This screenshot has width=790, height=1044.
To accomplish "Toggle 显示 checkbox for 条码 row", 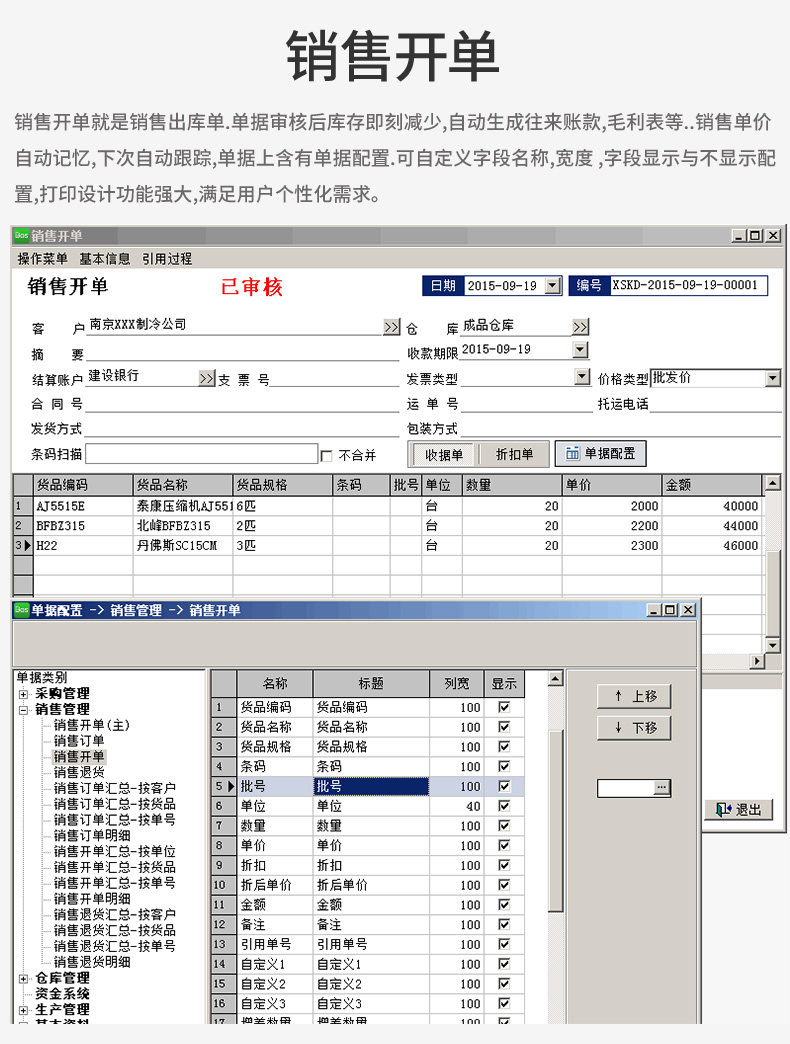I will pyautogui.click(x=504, y=766).
